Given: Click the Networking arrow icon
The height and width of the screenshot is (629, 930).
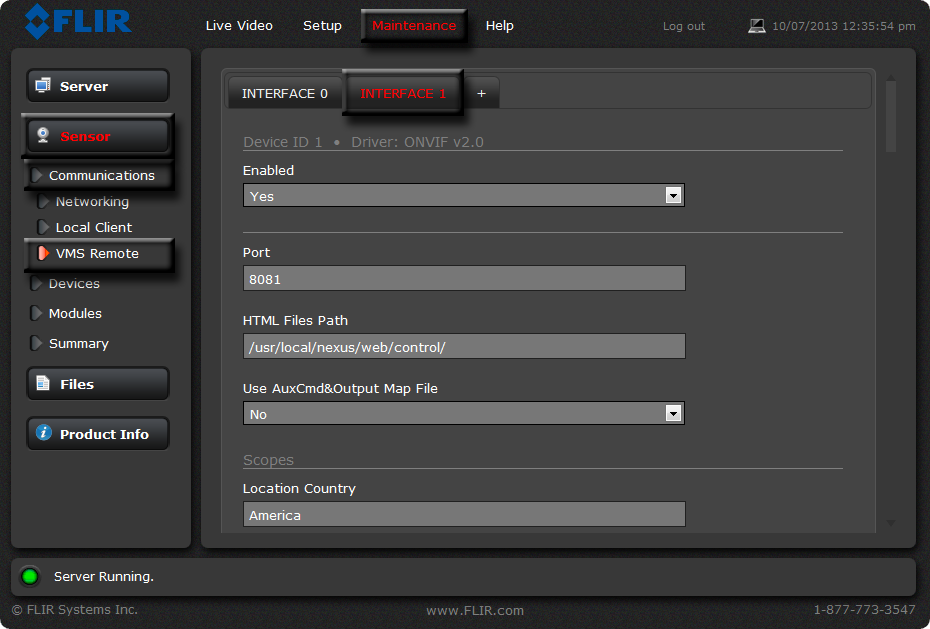Looking at the screenshot, I should point(42,201).
